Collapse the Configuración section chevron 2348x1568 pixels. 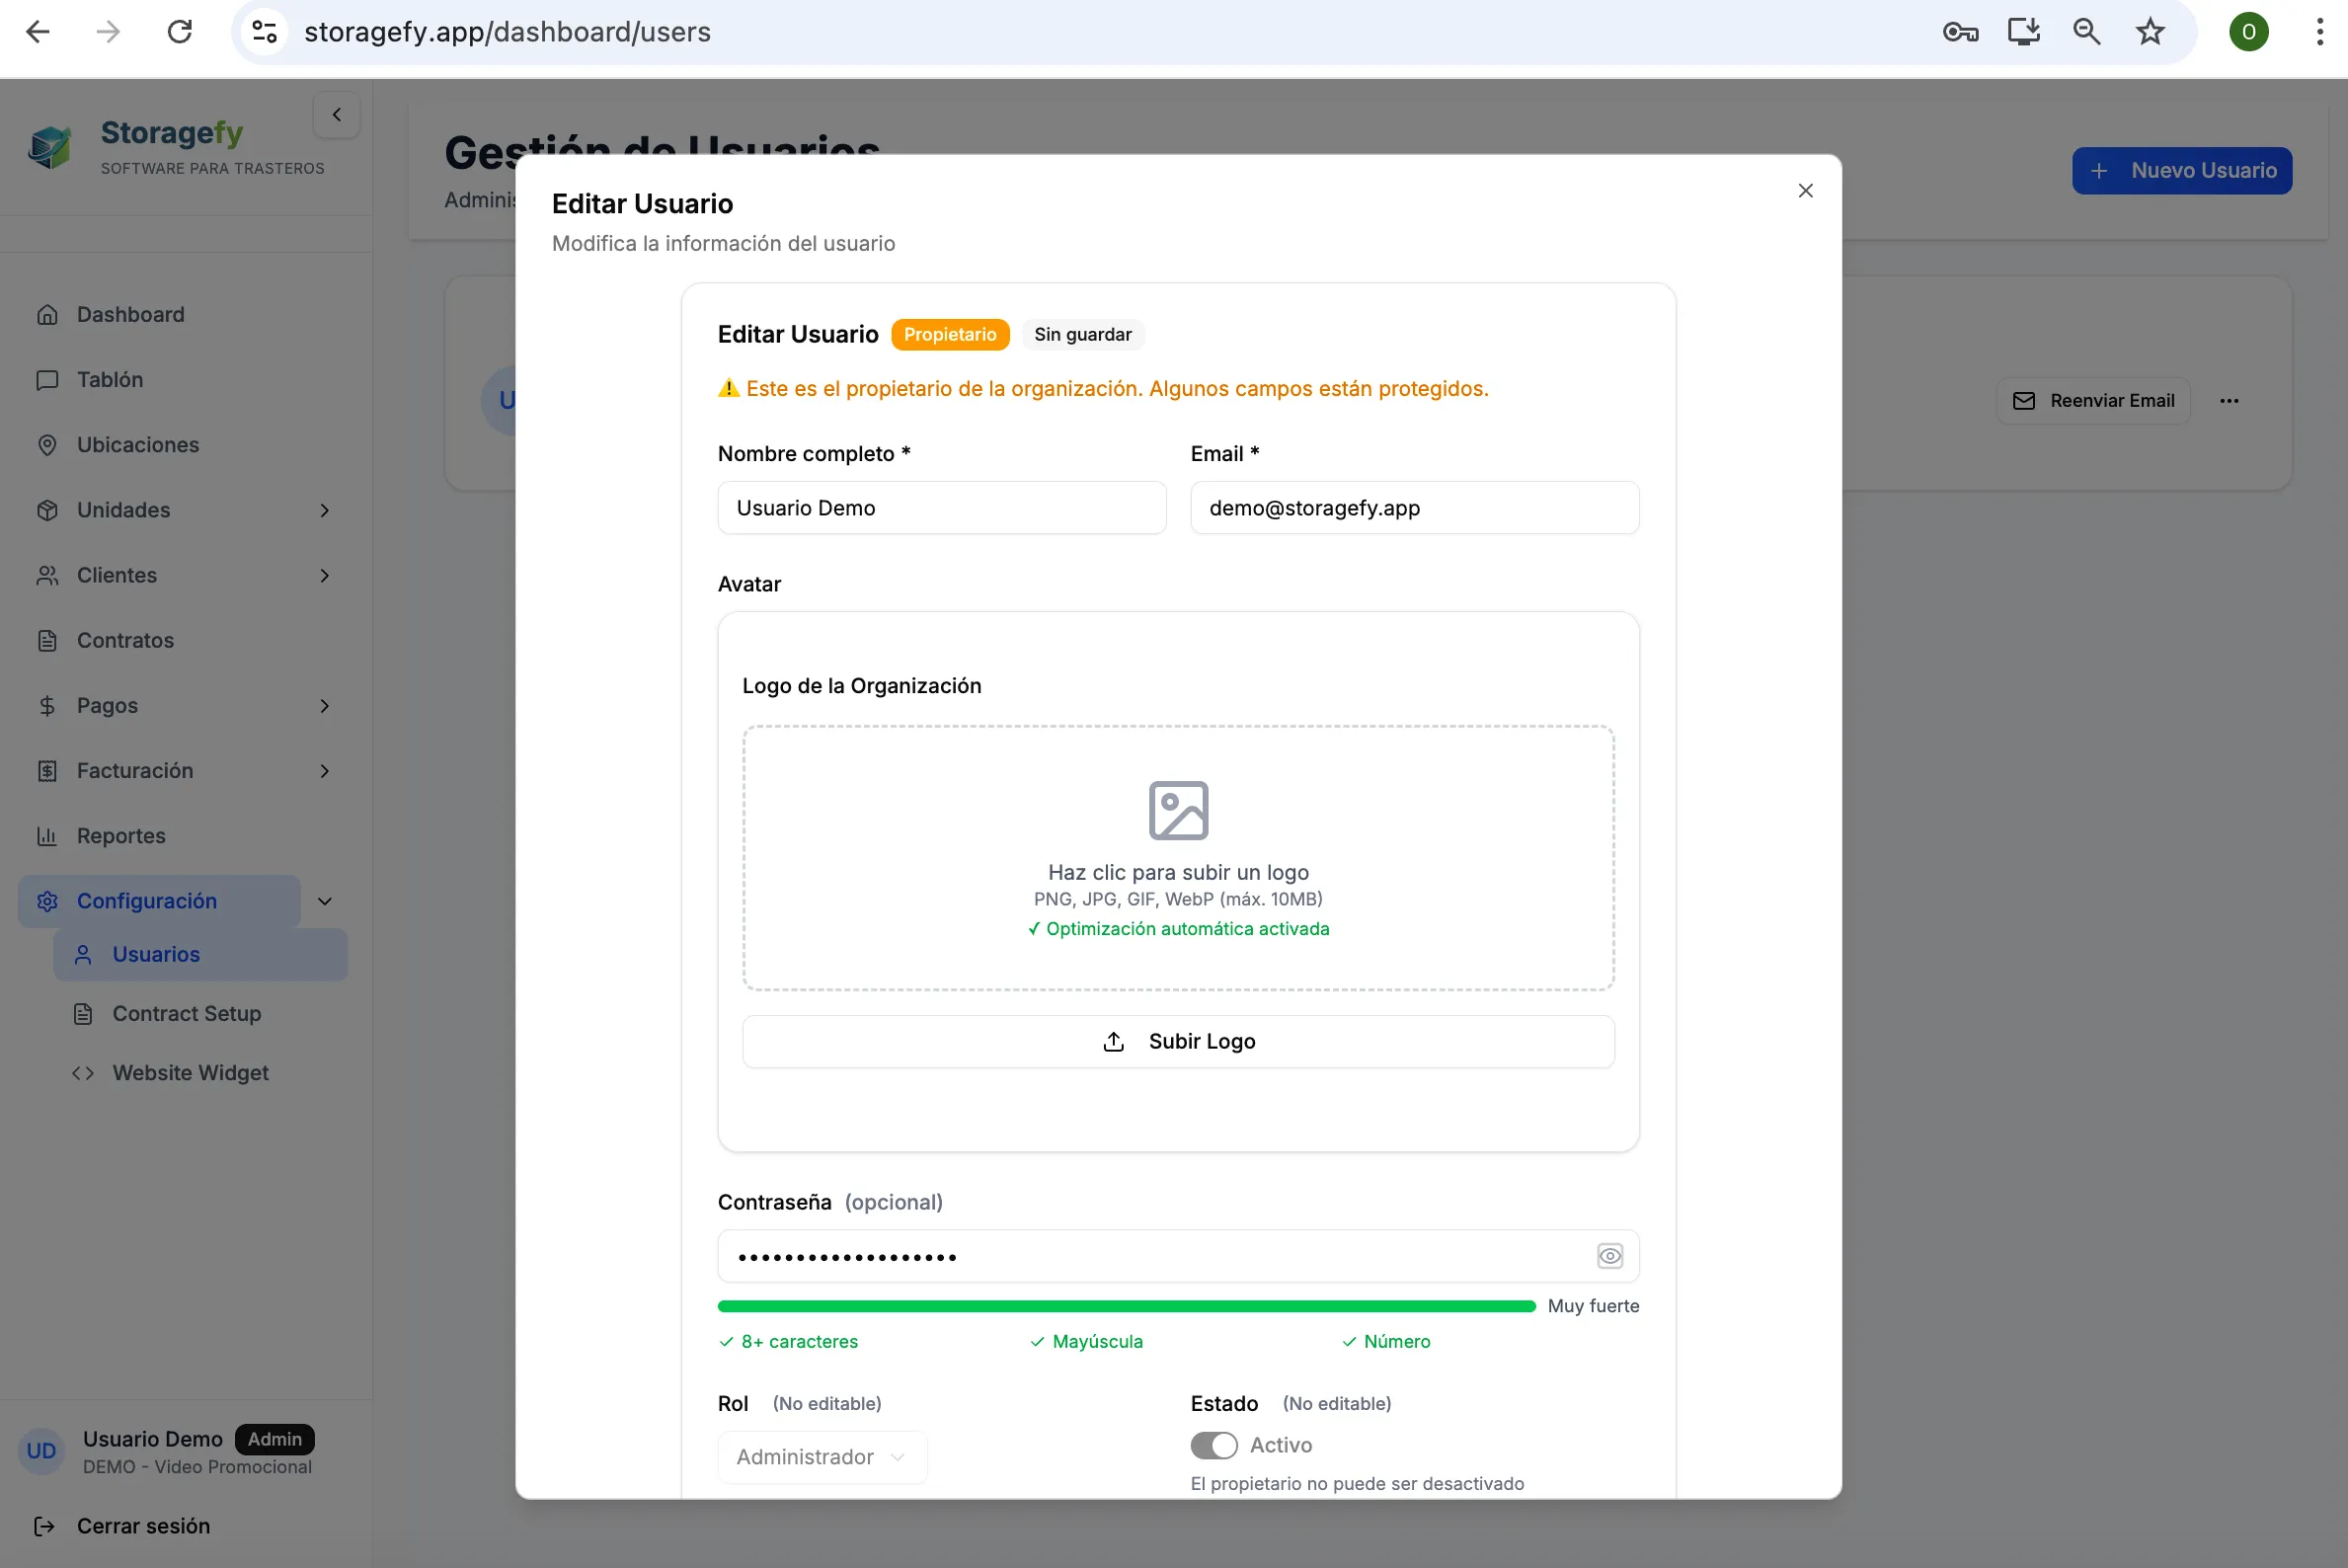[x=324, y=901]
